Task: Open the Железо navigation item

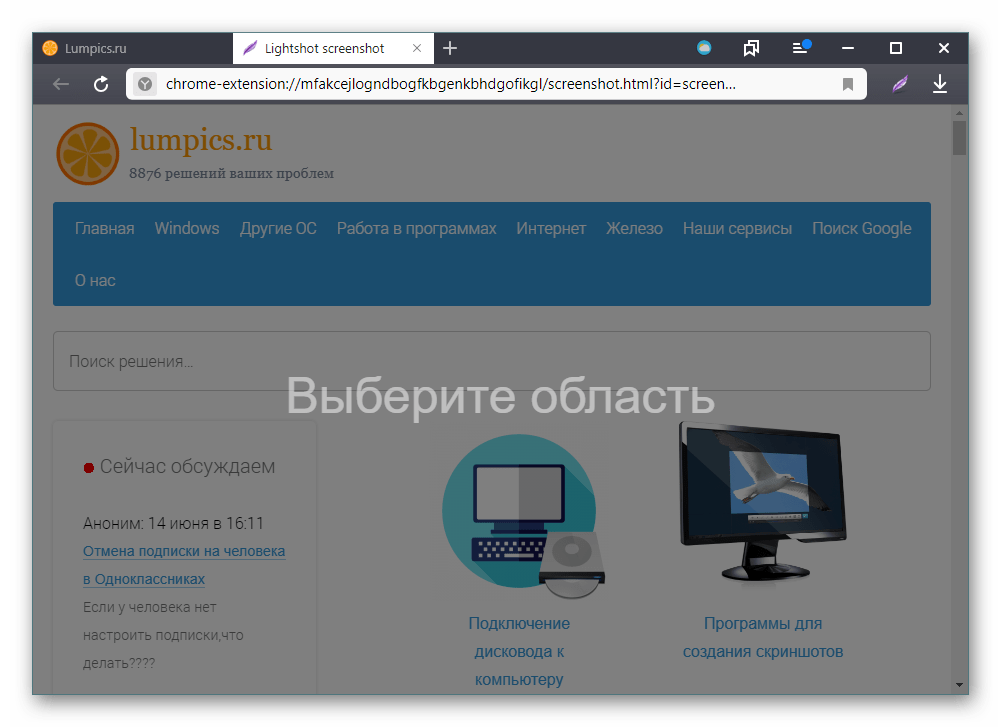Action: [634, 228]
